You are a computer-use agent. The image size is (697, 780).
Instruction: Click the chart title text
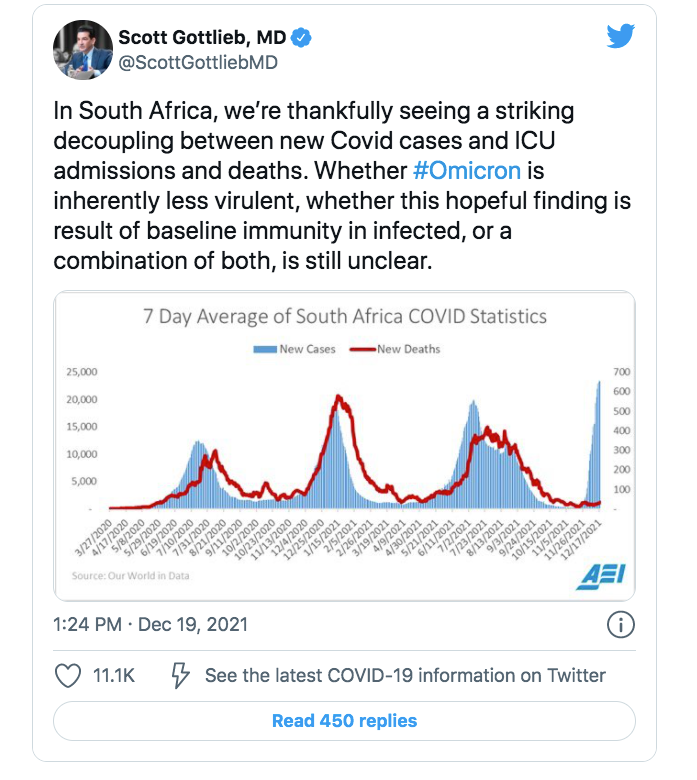click(x=343, y=317)
